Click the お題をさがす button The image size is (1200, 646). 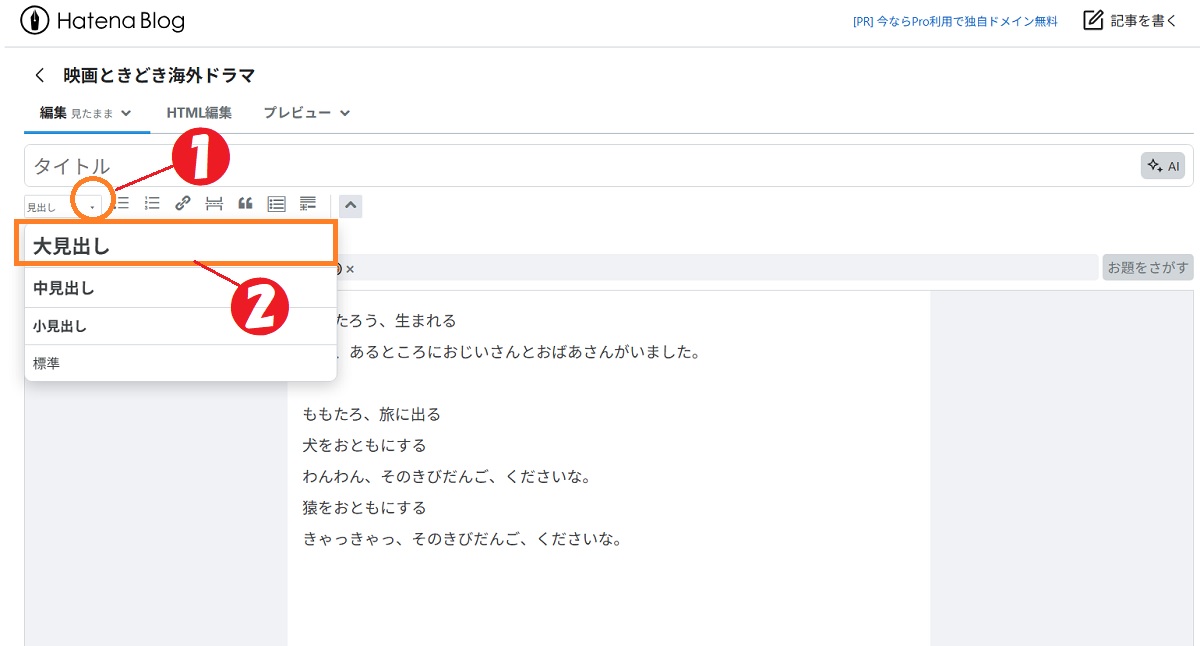tap(1147, 267)
